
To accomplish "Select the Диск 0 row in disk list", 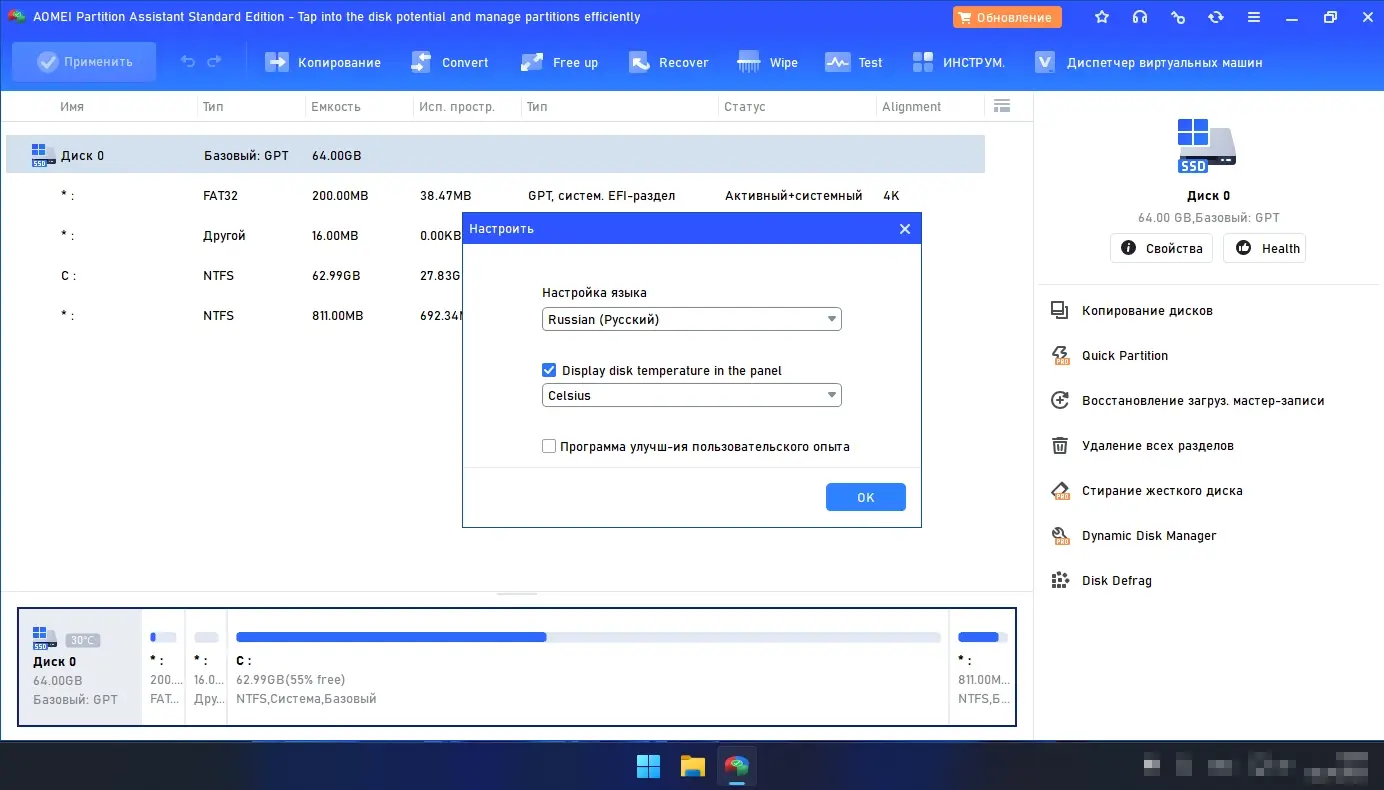I will (496, 155).
